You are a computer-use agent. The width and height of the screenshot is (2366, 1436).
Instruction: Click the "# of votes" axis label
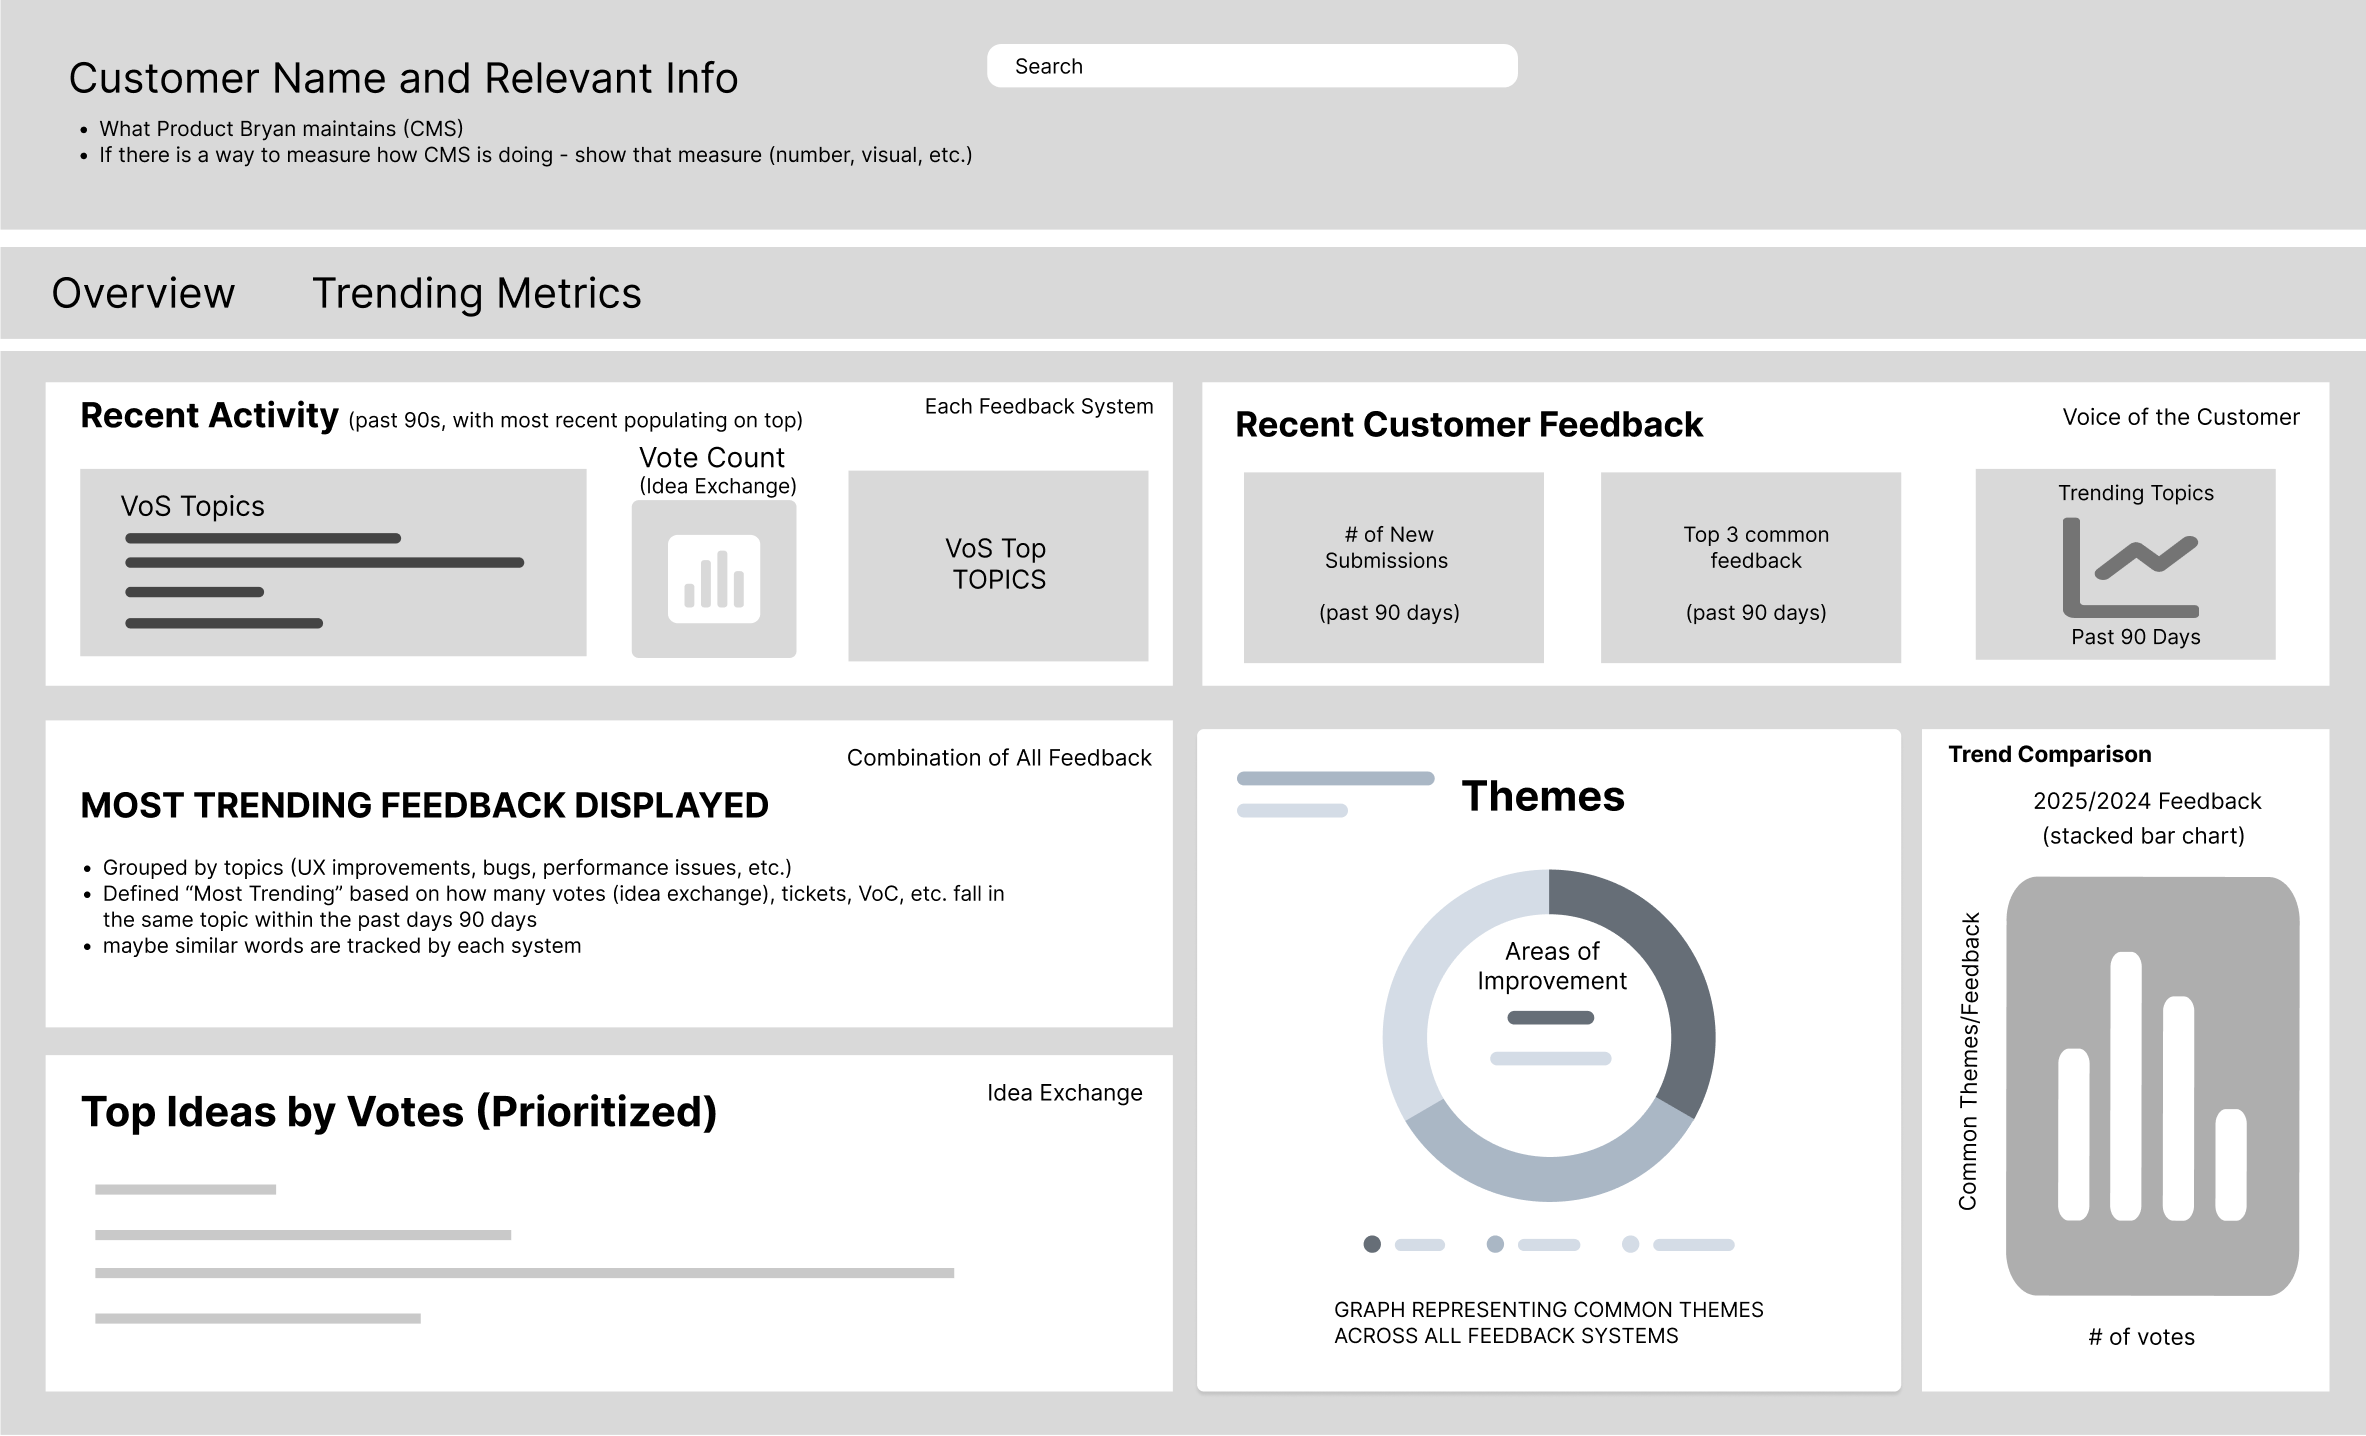pos(2141,1337)
